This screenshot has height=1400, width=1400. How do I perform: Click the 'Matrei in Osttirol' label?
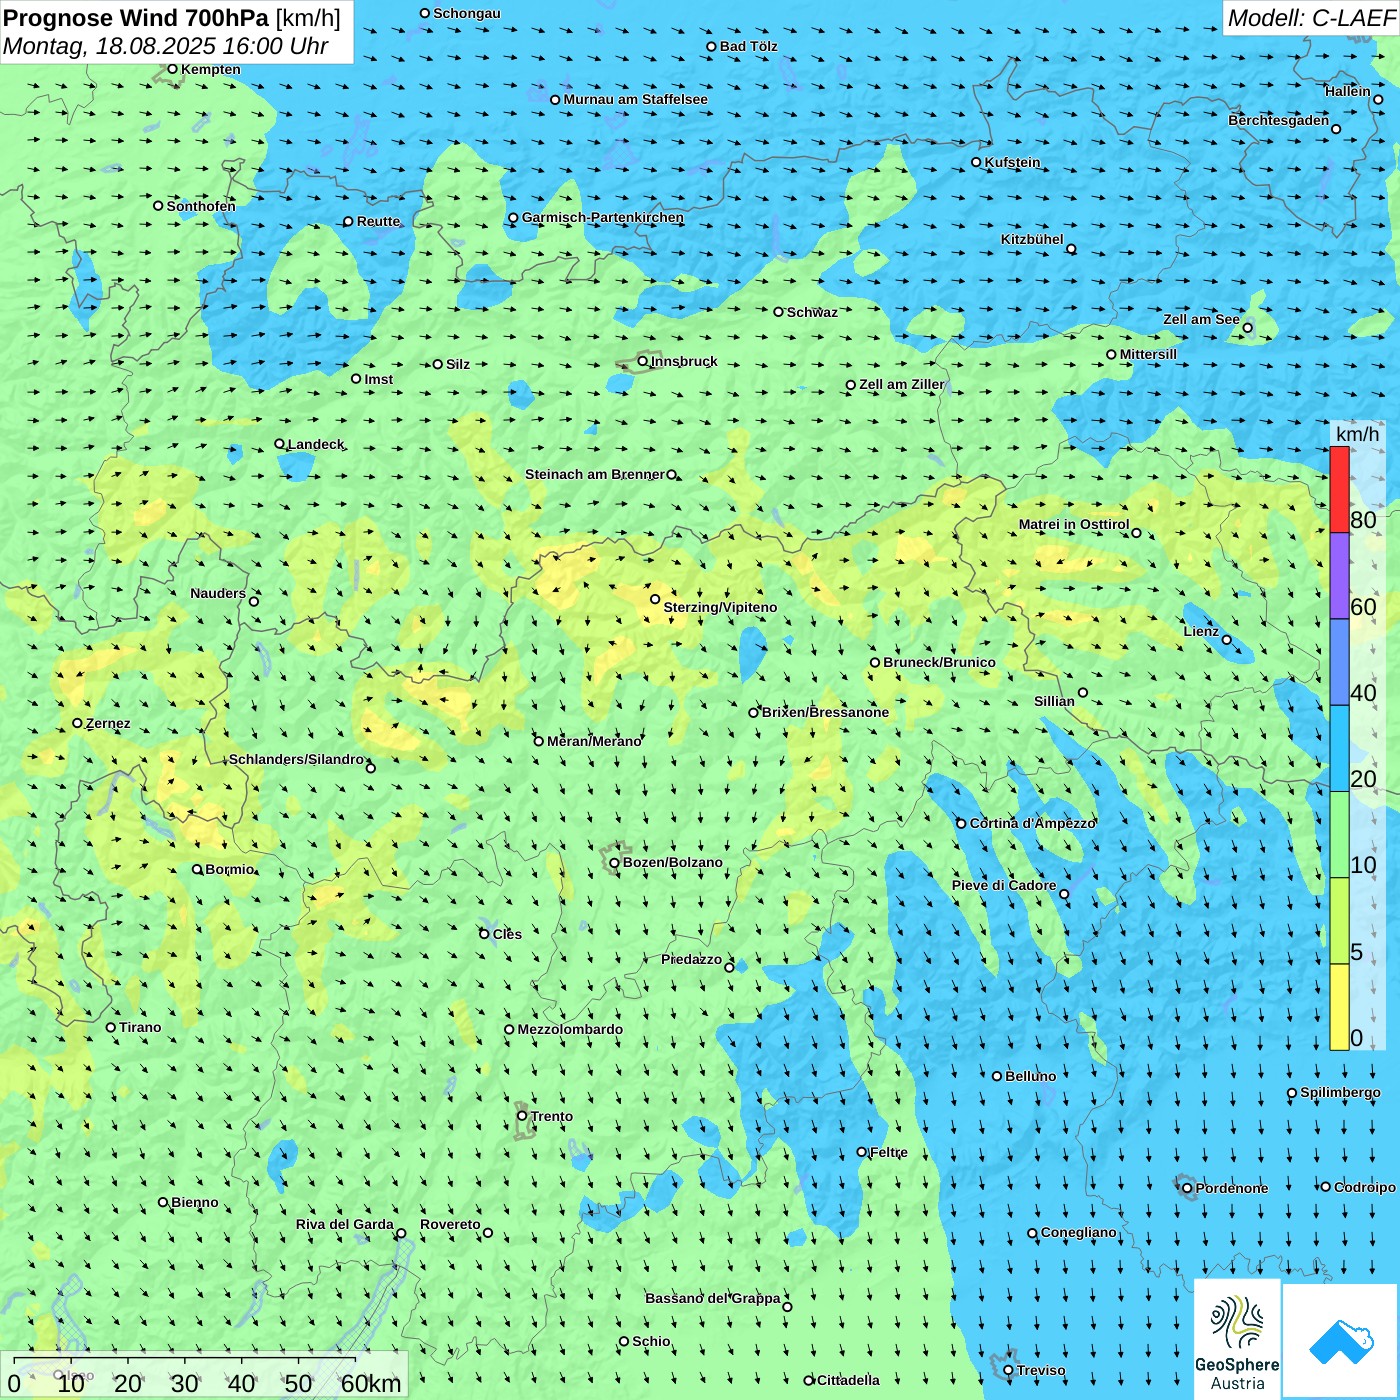tap(1074, 524)
